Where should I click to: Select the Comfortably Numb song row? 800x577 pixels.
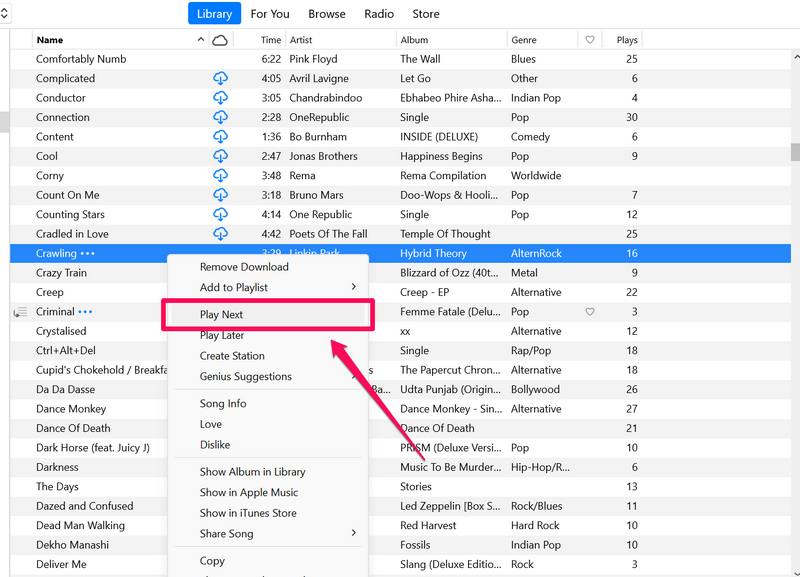coord(81,59)
